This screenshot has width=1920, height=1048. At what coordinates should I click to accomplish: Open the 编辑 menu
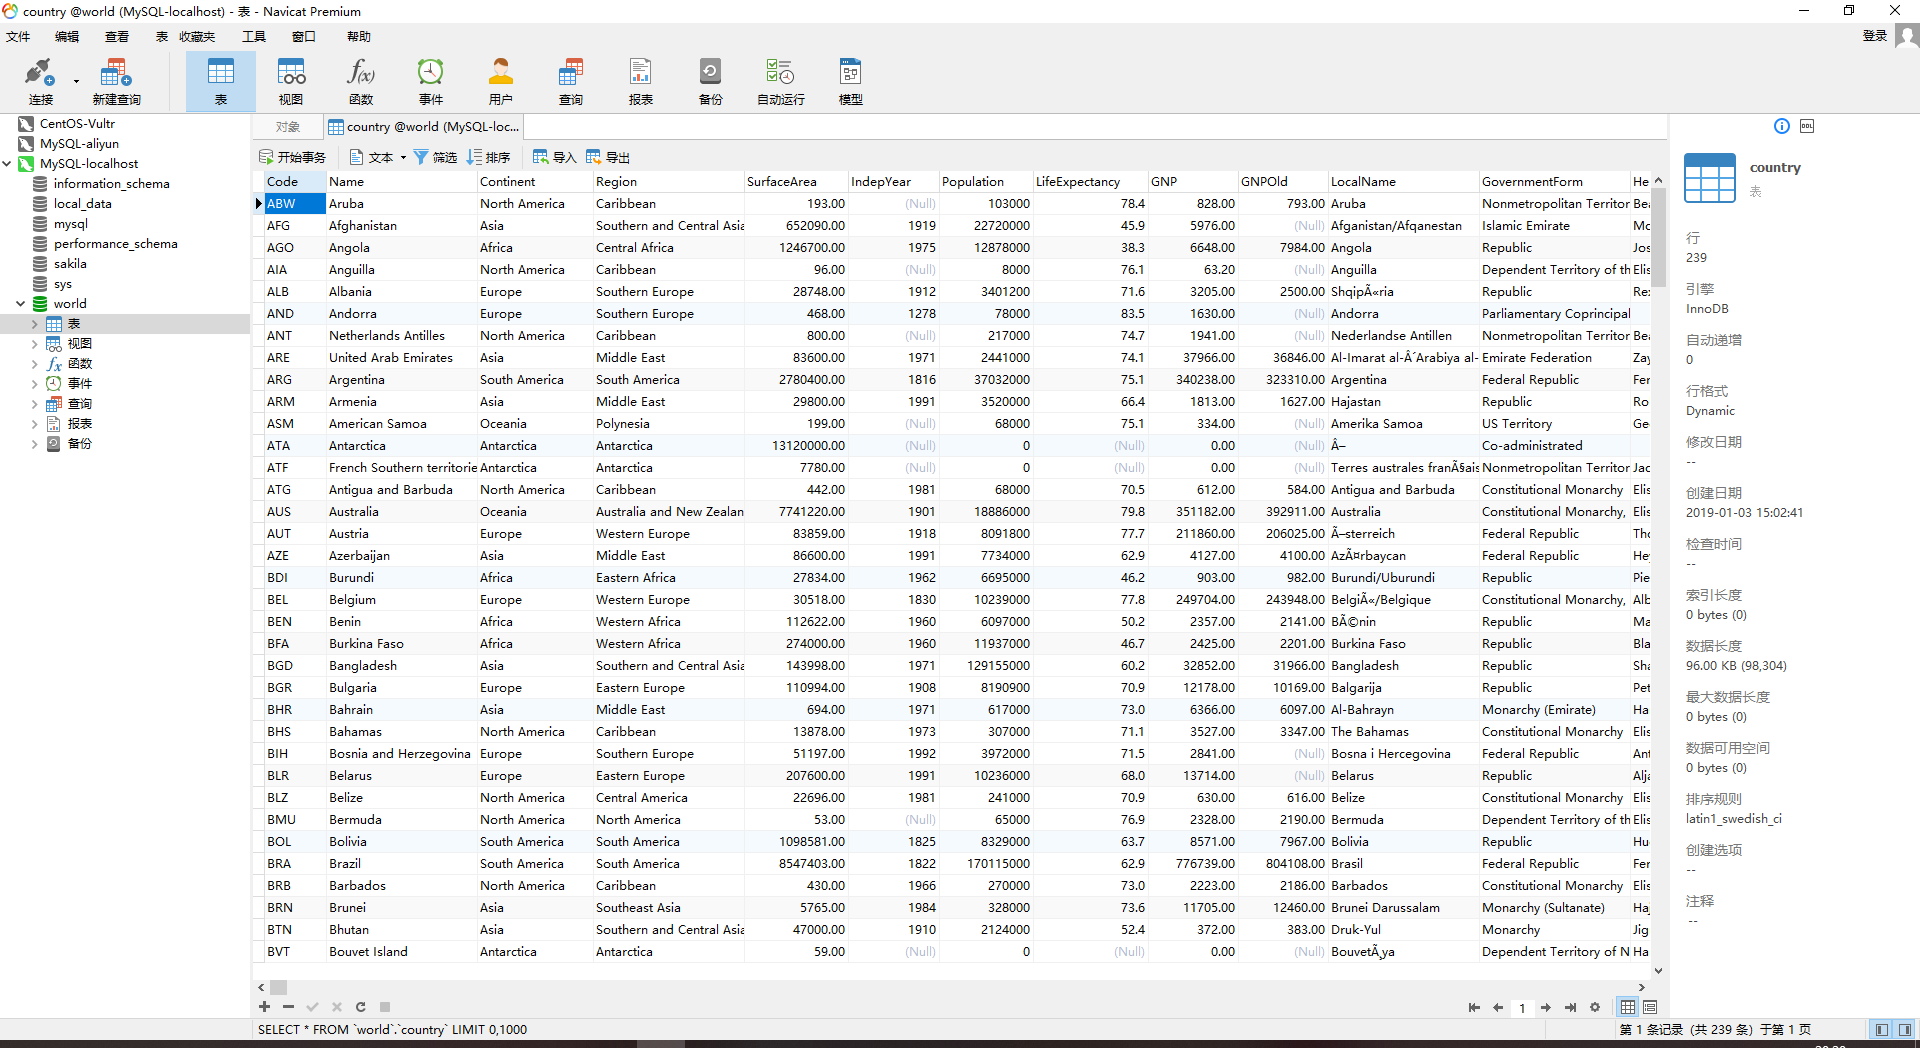coord(67,37)
